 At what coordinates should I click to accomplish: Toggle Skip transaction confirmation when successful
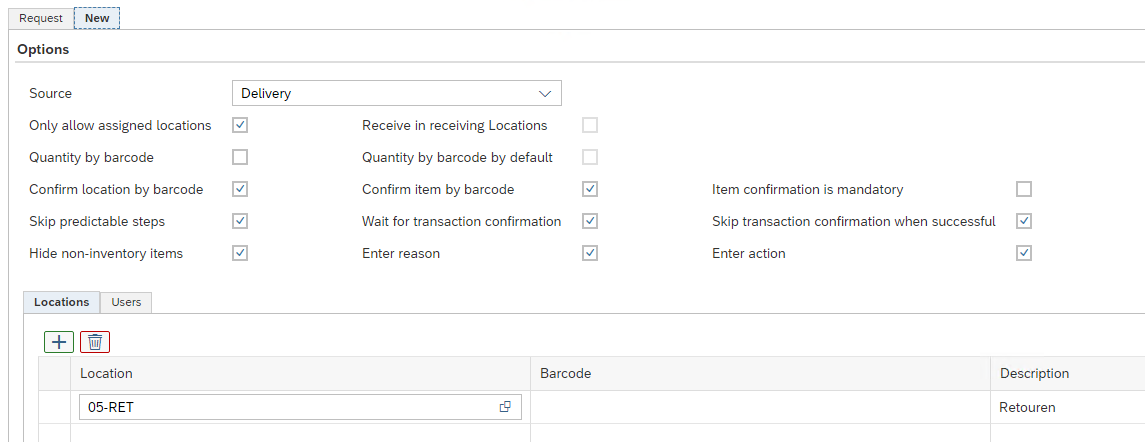pyautogui.click(x=1023, y=221)
